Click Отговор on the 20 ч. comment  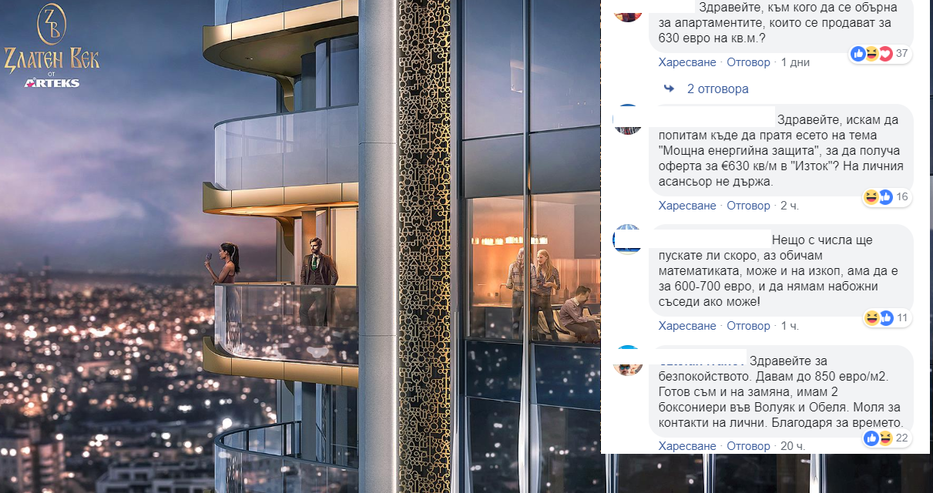click(748, 446)
